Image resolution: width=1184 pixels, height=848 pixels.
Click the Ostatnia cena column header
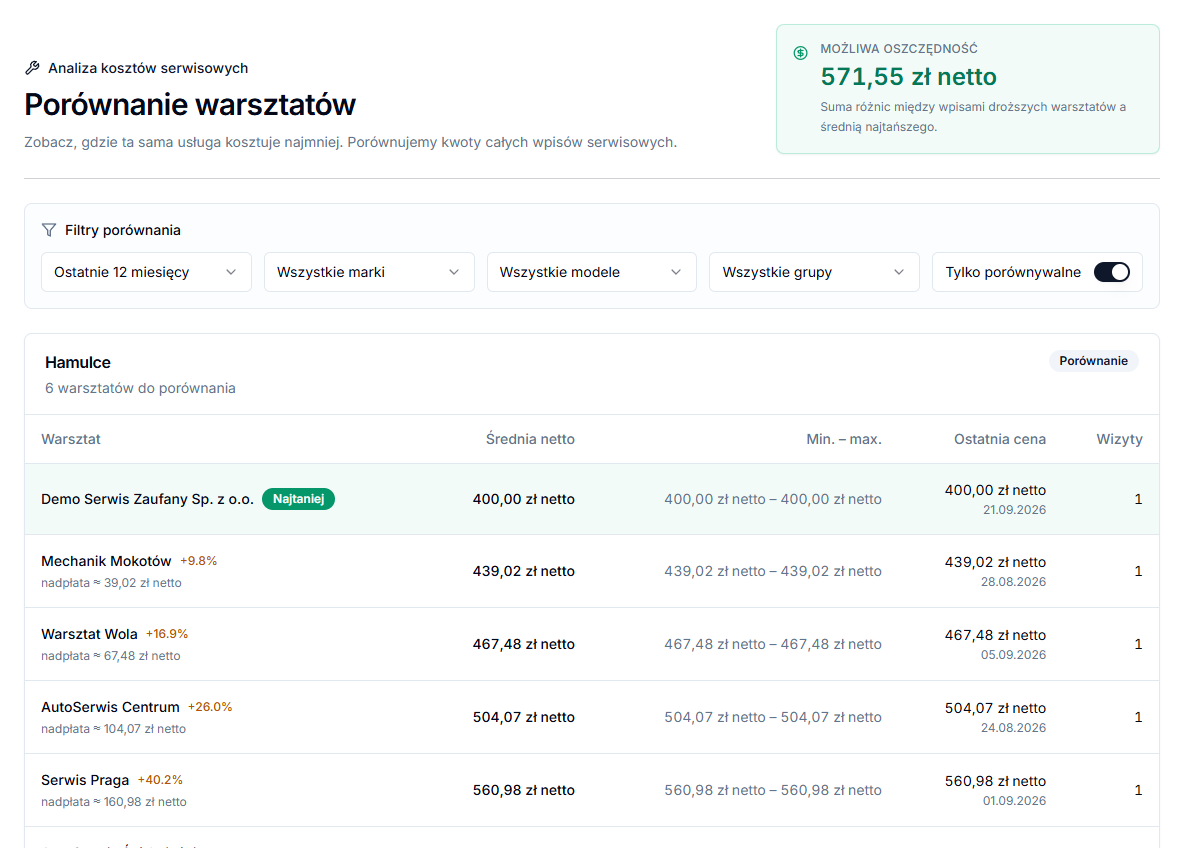[x=1000, y=439]
